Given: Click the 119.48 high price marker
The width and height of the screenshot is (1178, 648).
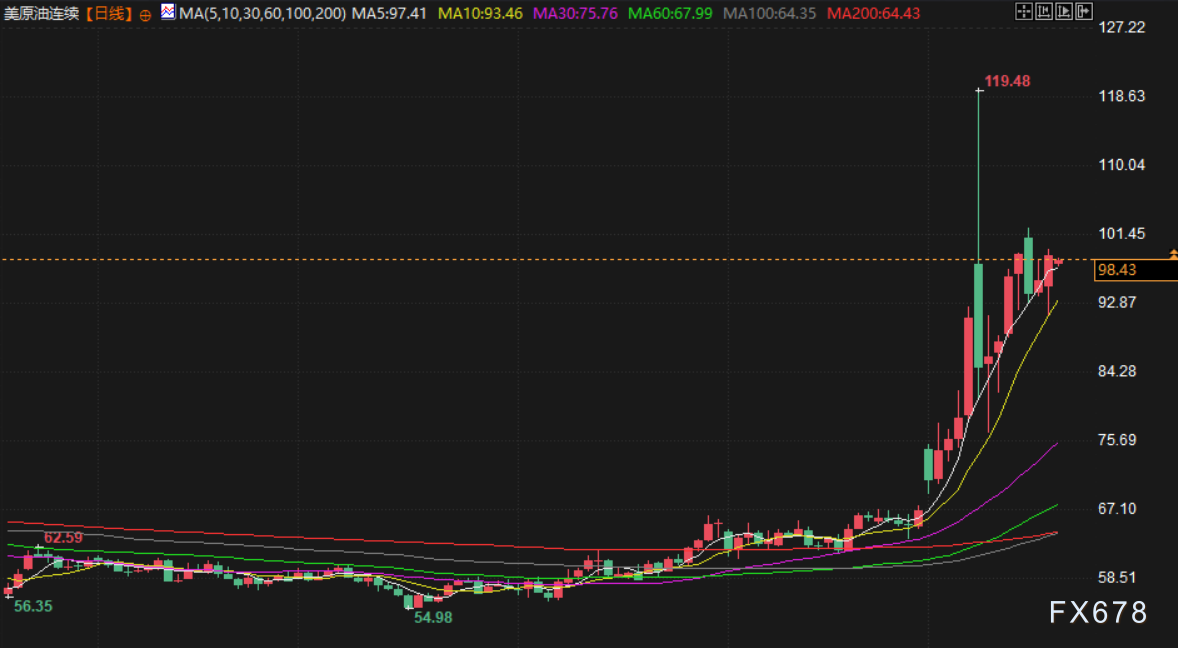Looking at the screenshot, I should pyautogui.click(x=1007, y=81).
